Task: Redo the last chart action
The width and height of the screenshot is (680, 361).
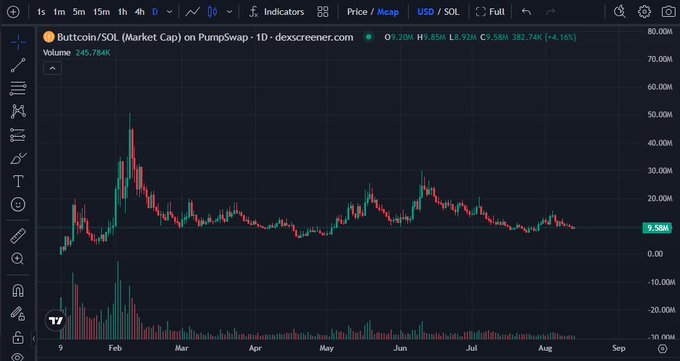Action: pos(551,12)
